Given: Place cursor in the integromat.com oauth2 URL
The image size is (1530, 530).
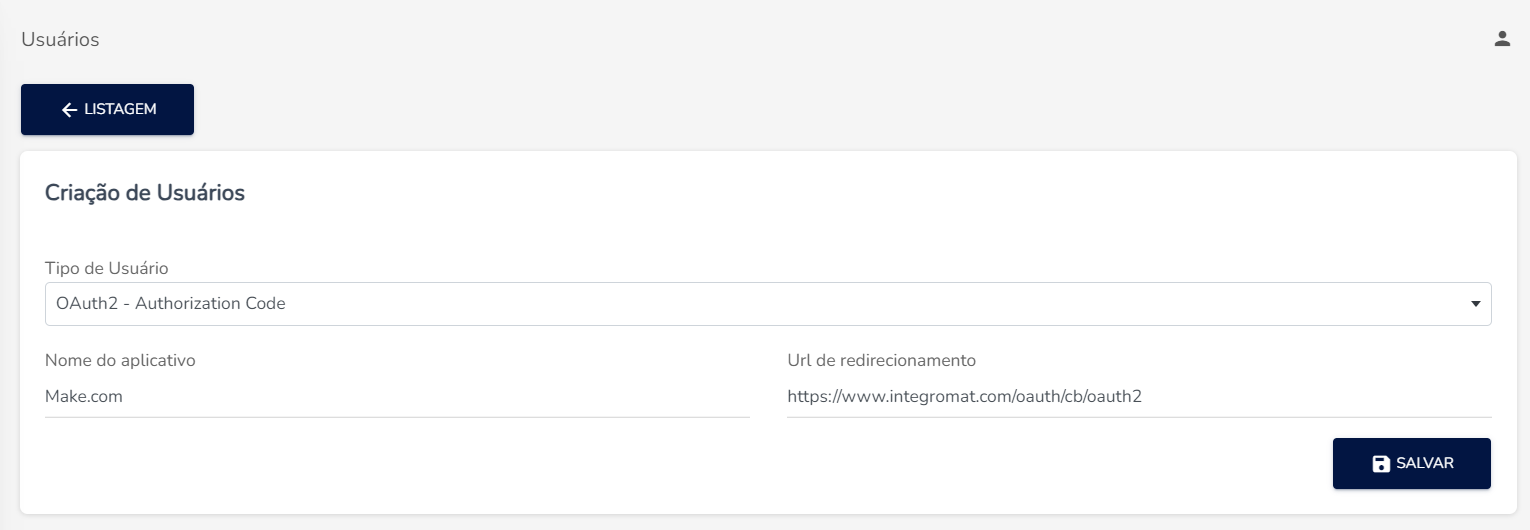Looking at the screenshot, I should coord(964,397).
